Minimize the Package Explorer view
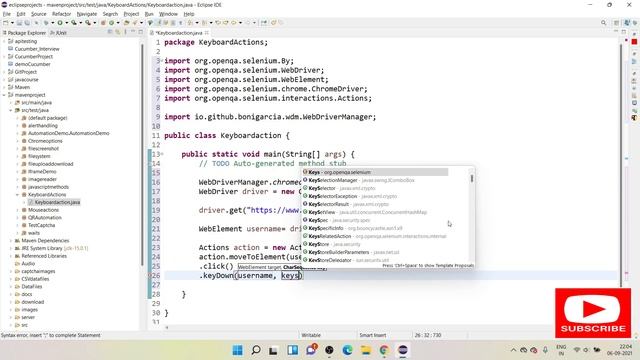Viewport: 640px width, 360px height. coord(133,32)
